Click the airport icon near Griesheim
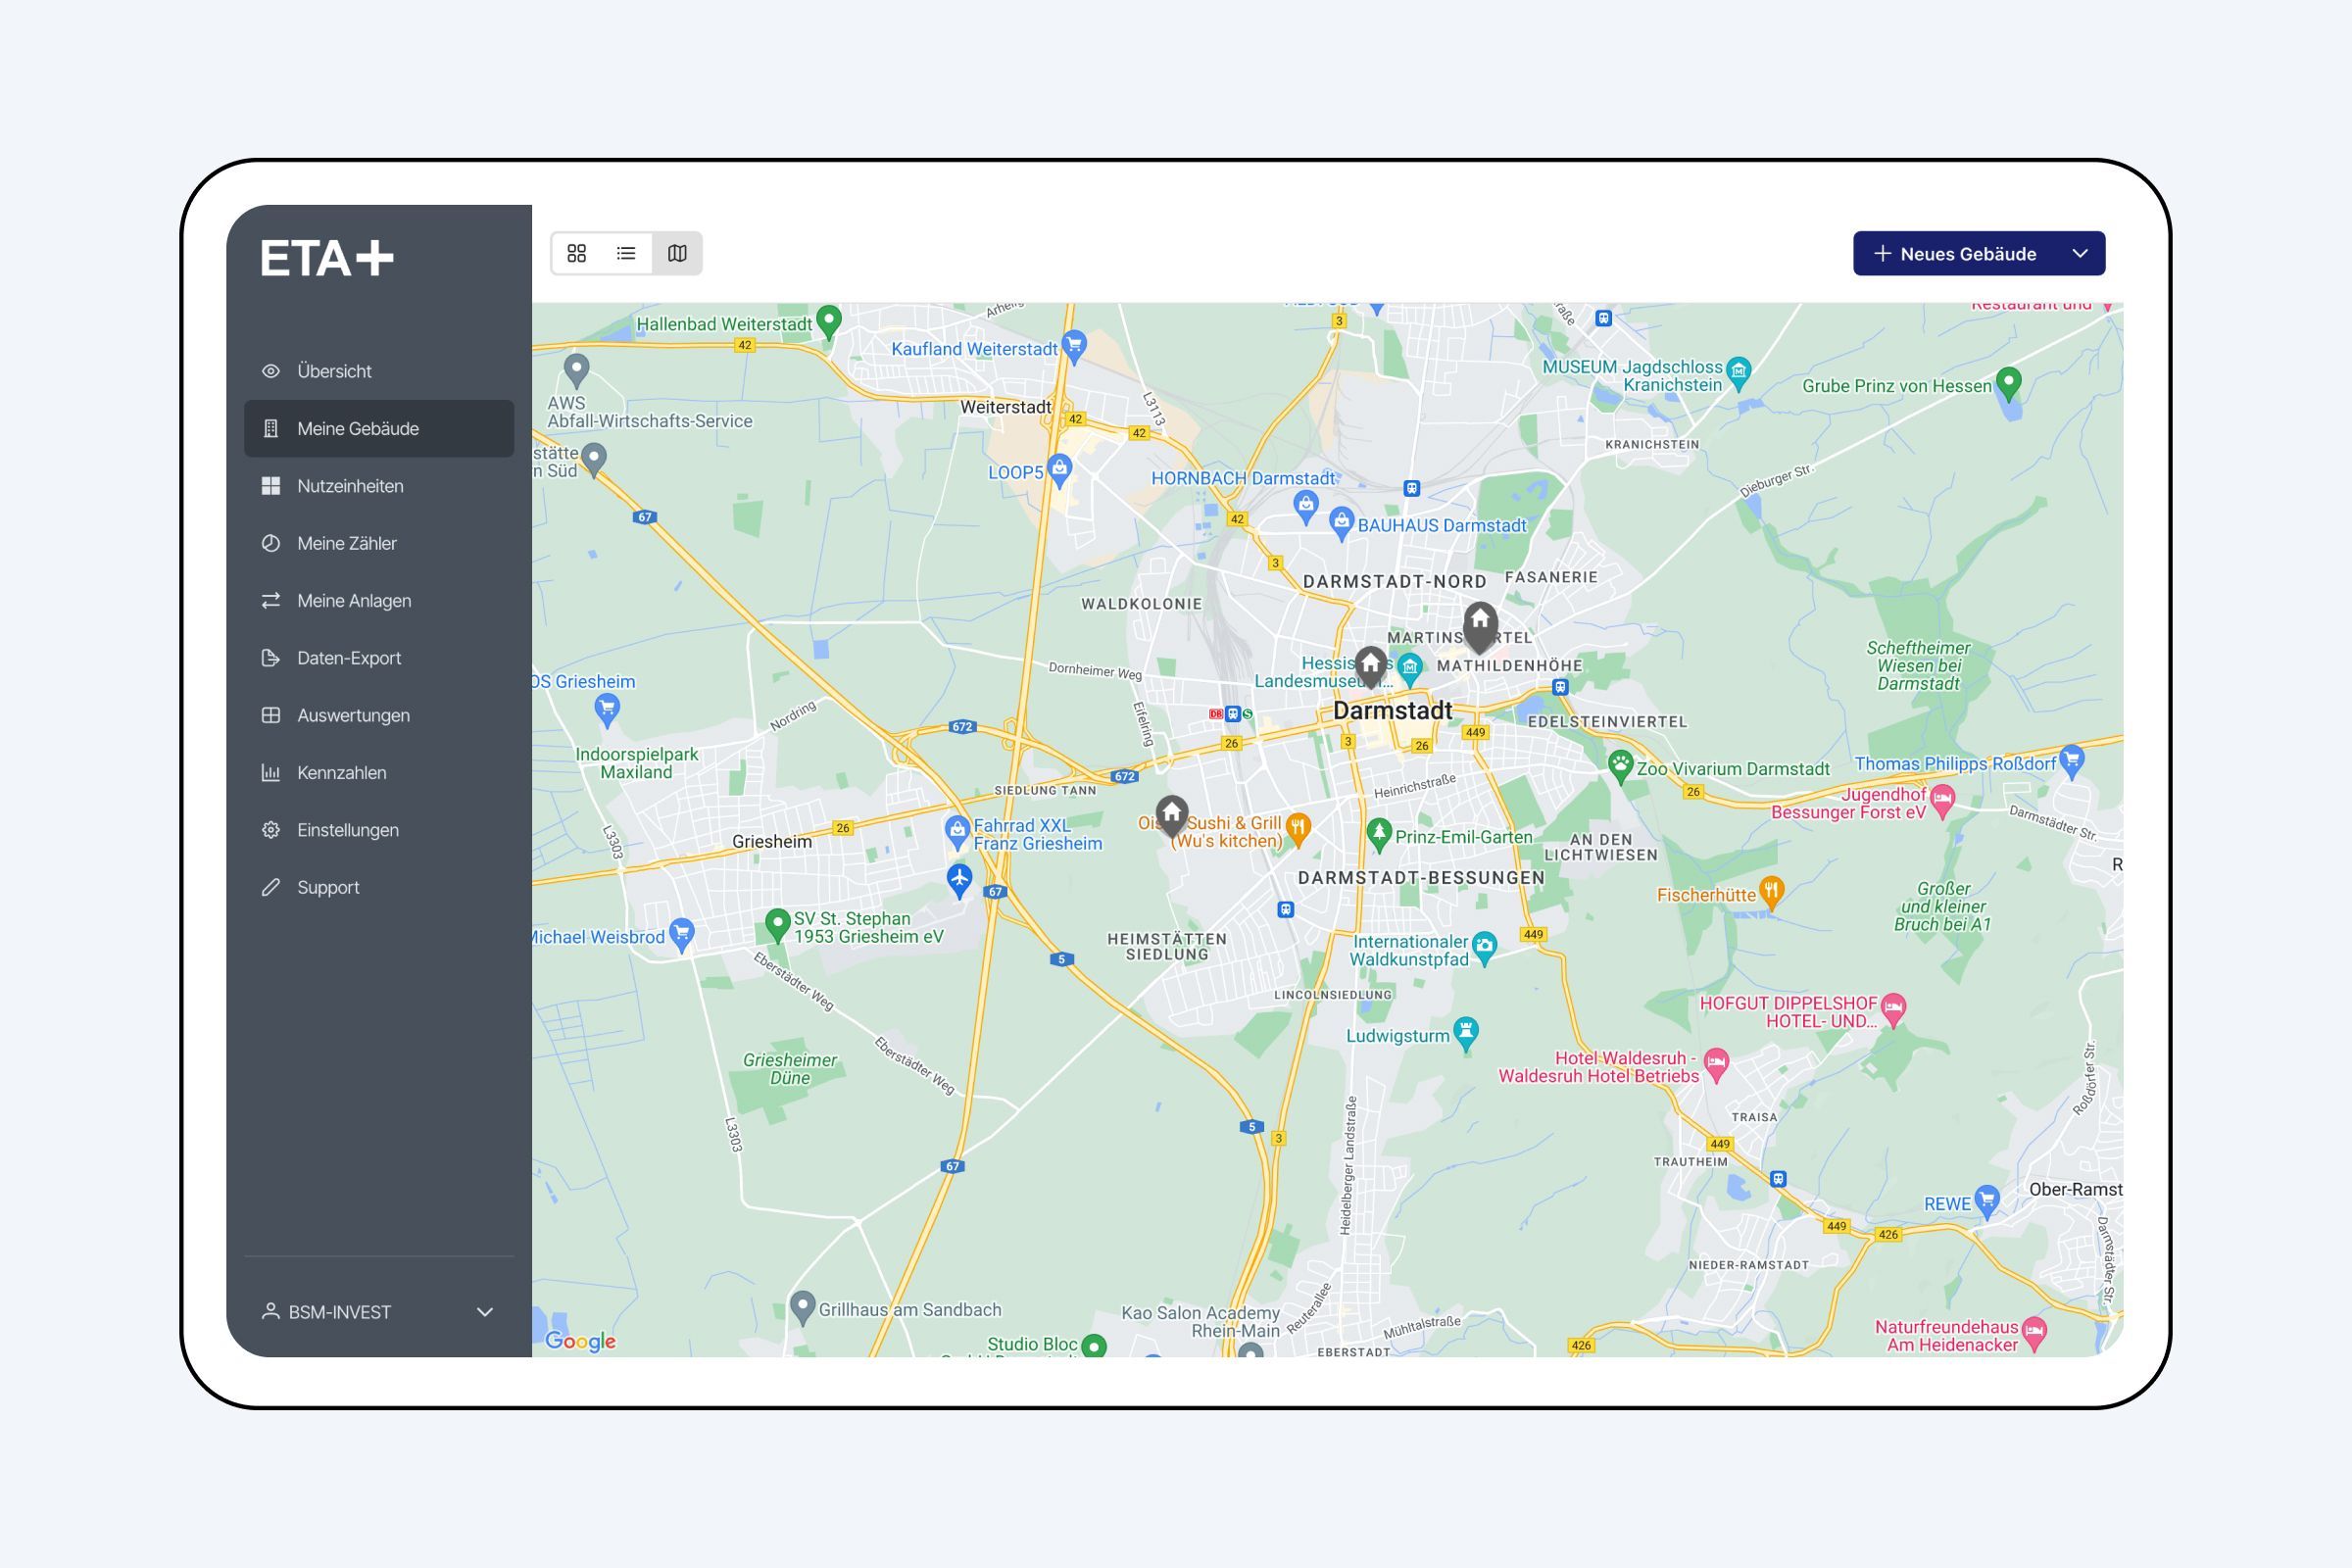The height and width of the screenshot is (1568, 2352). point(959,882)
